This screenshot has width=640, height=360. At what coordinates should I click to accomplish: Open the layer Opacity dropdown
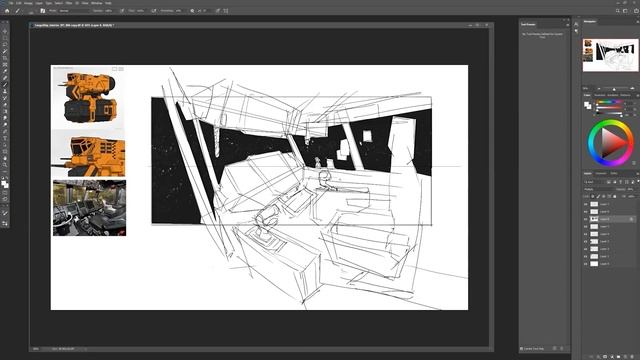click(x=632, y=189)
